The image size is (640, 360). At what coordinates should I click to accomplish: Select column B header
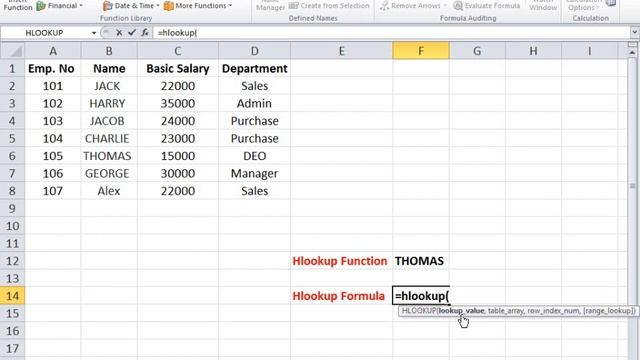(109, 51)
